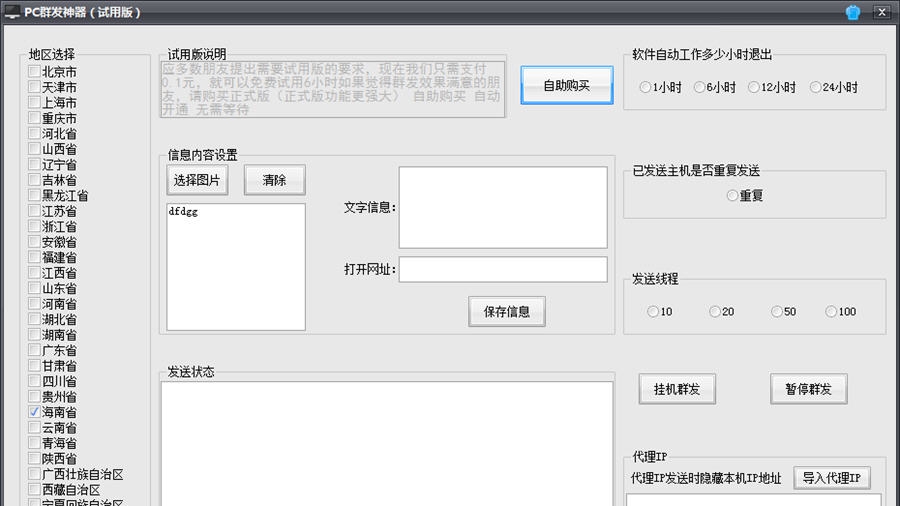Check the 安徽省 checkbox
Image resolution: width=900 pixels, height=506 pixels.
click(34, 242)
